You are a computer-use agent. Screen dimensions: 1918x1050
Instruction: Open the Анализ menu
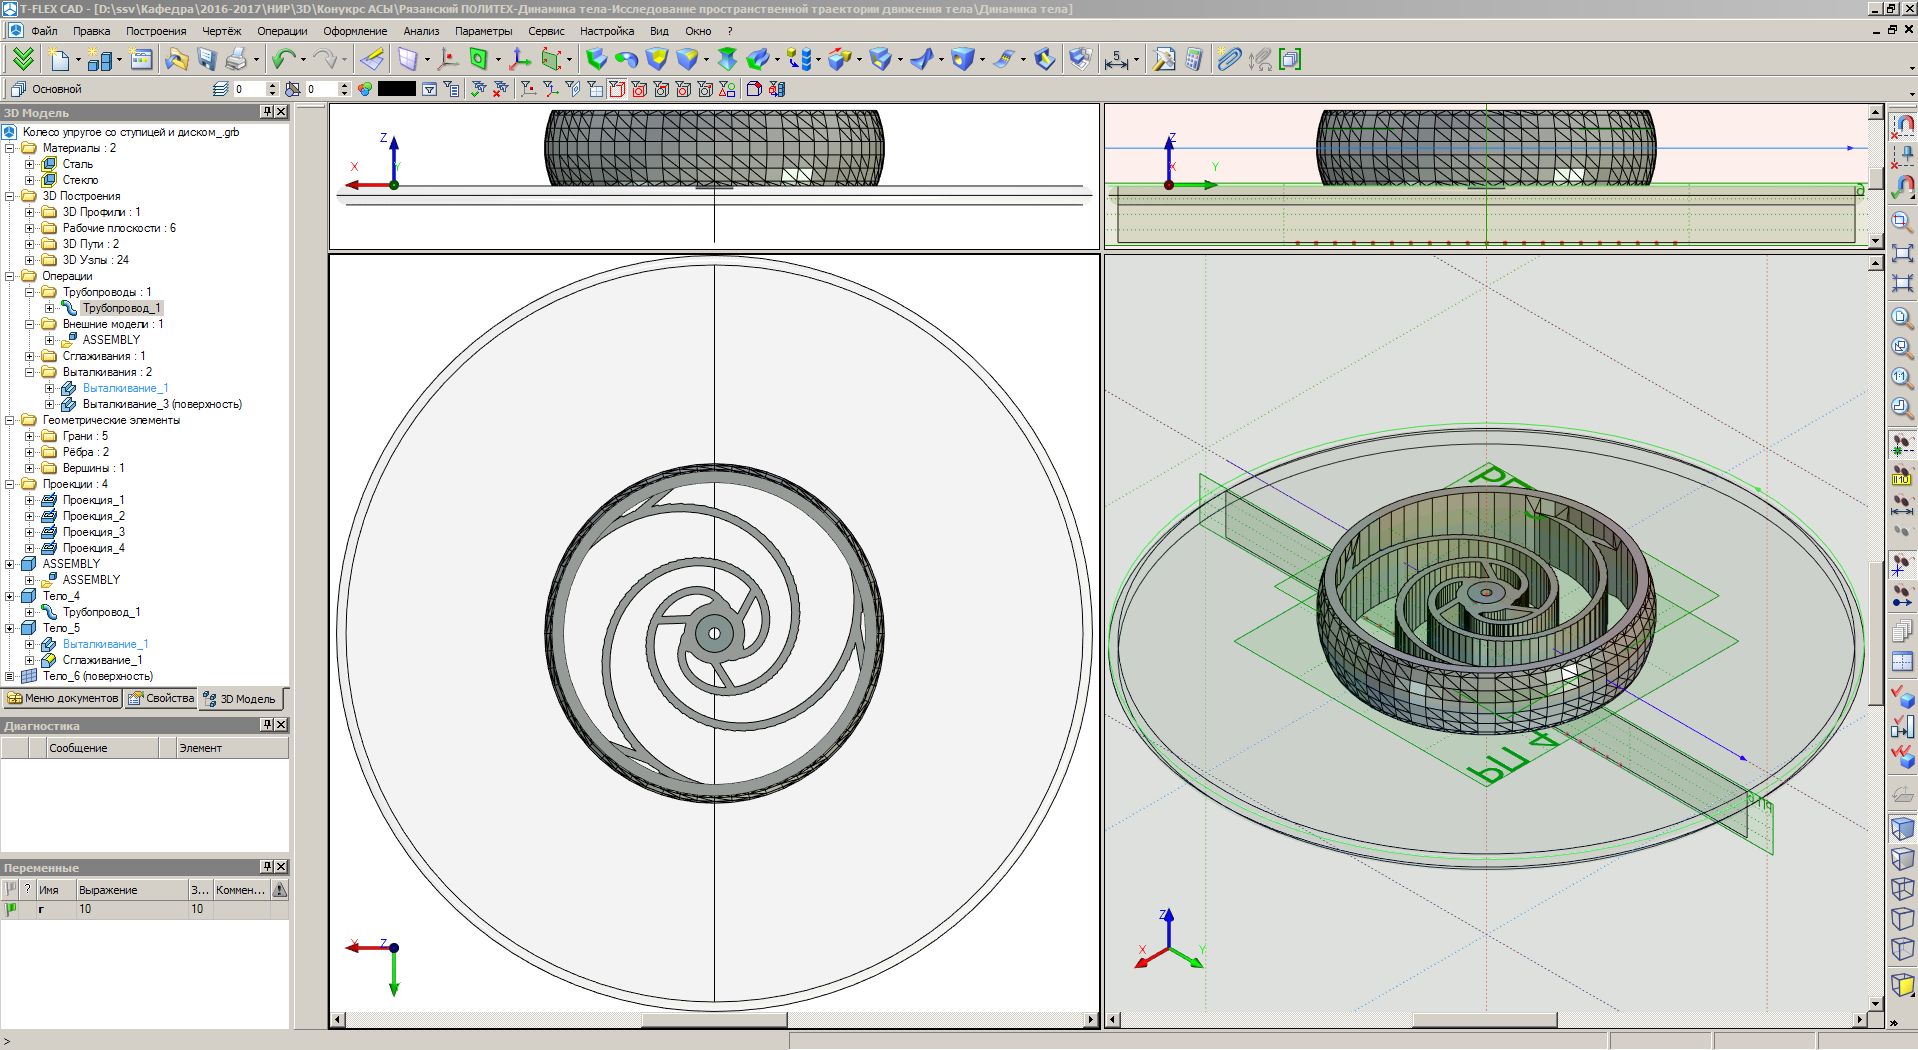pos(421,31)
